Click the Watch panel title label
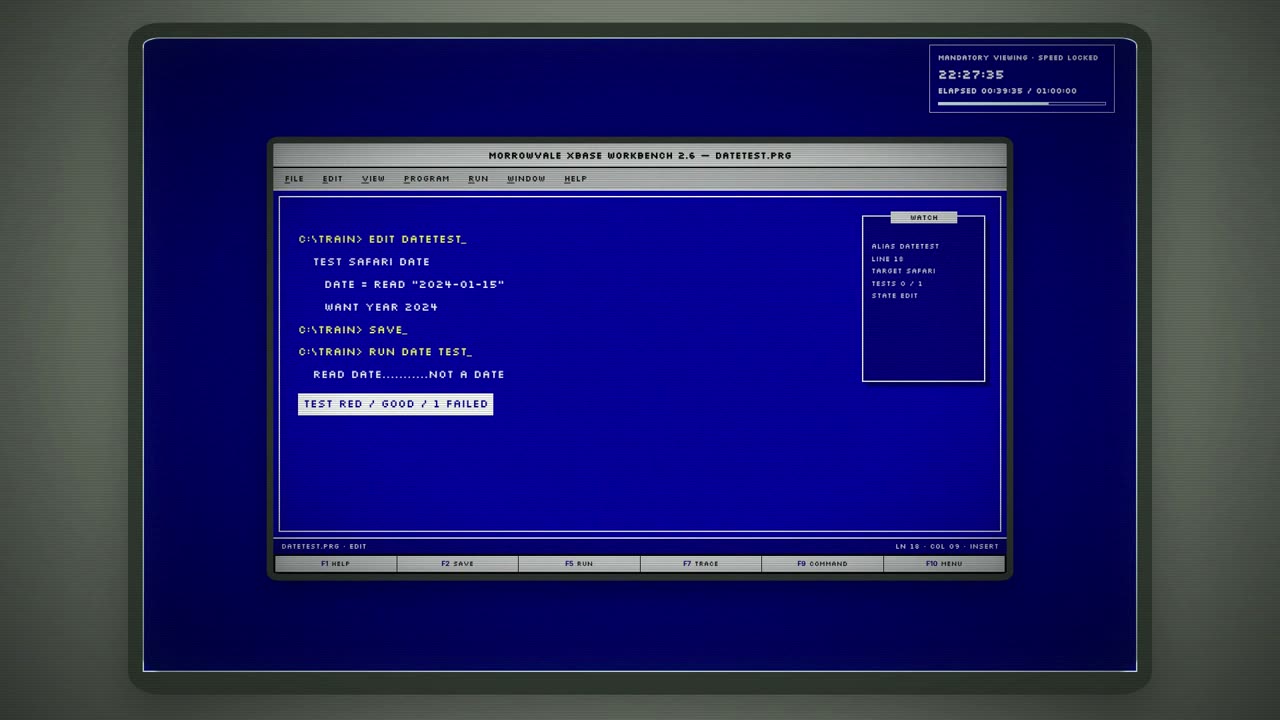 point(924,217)
